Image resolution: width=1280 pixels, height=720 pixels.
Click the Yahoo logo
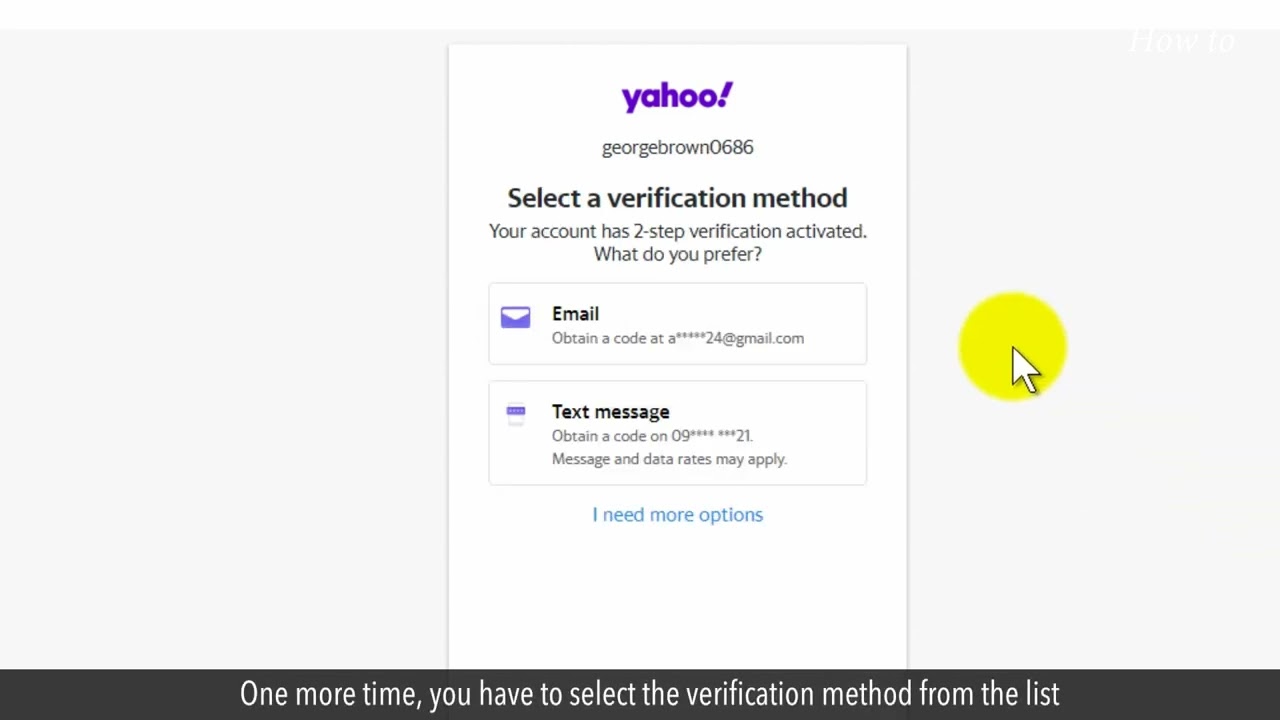coord(677,96)
